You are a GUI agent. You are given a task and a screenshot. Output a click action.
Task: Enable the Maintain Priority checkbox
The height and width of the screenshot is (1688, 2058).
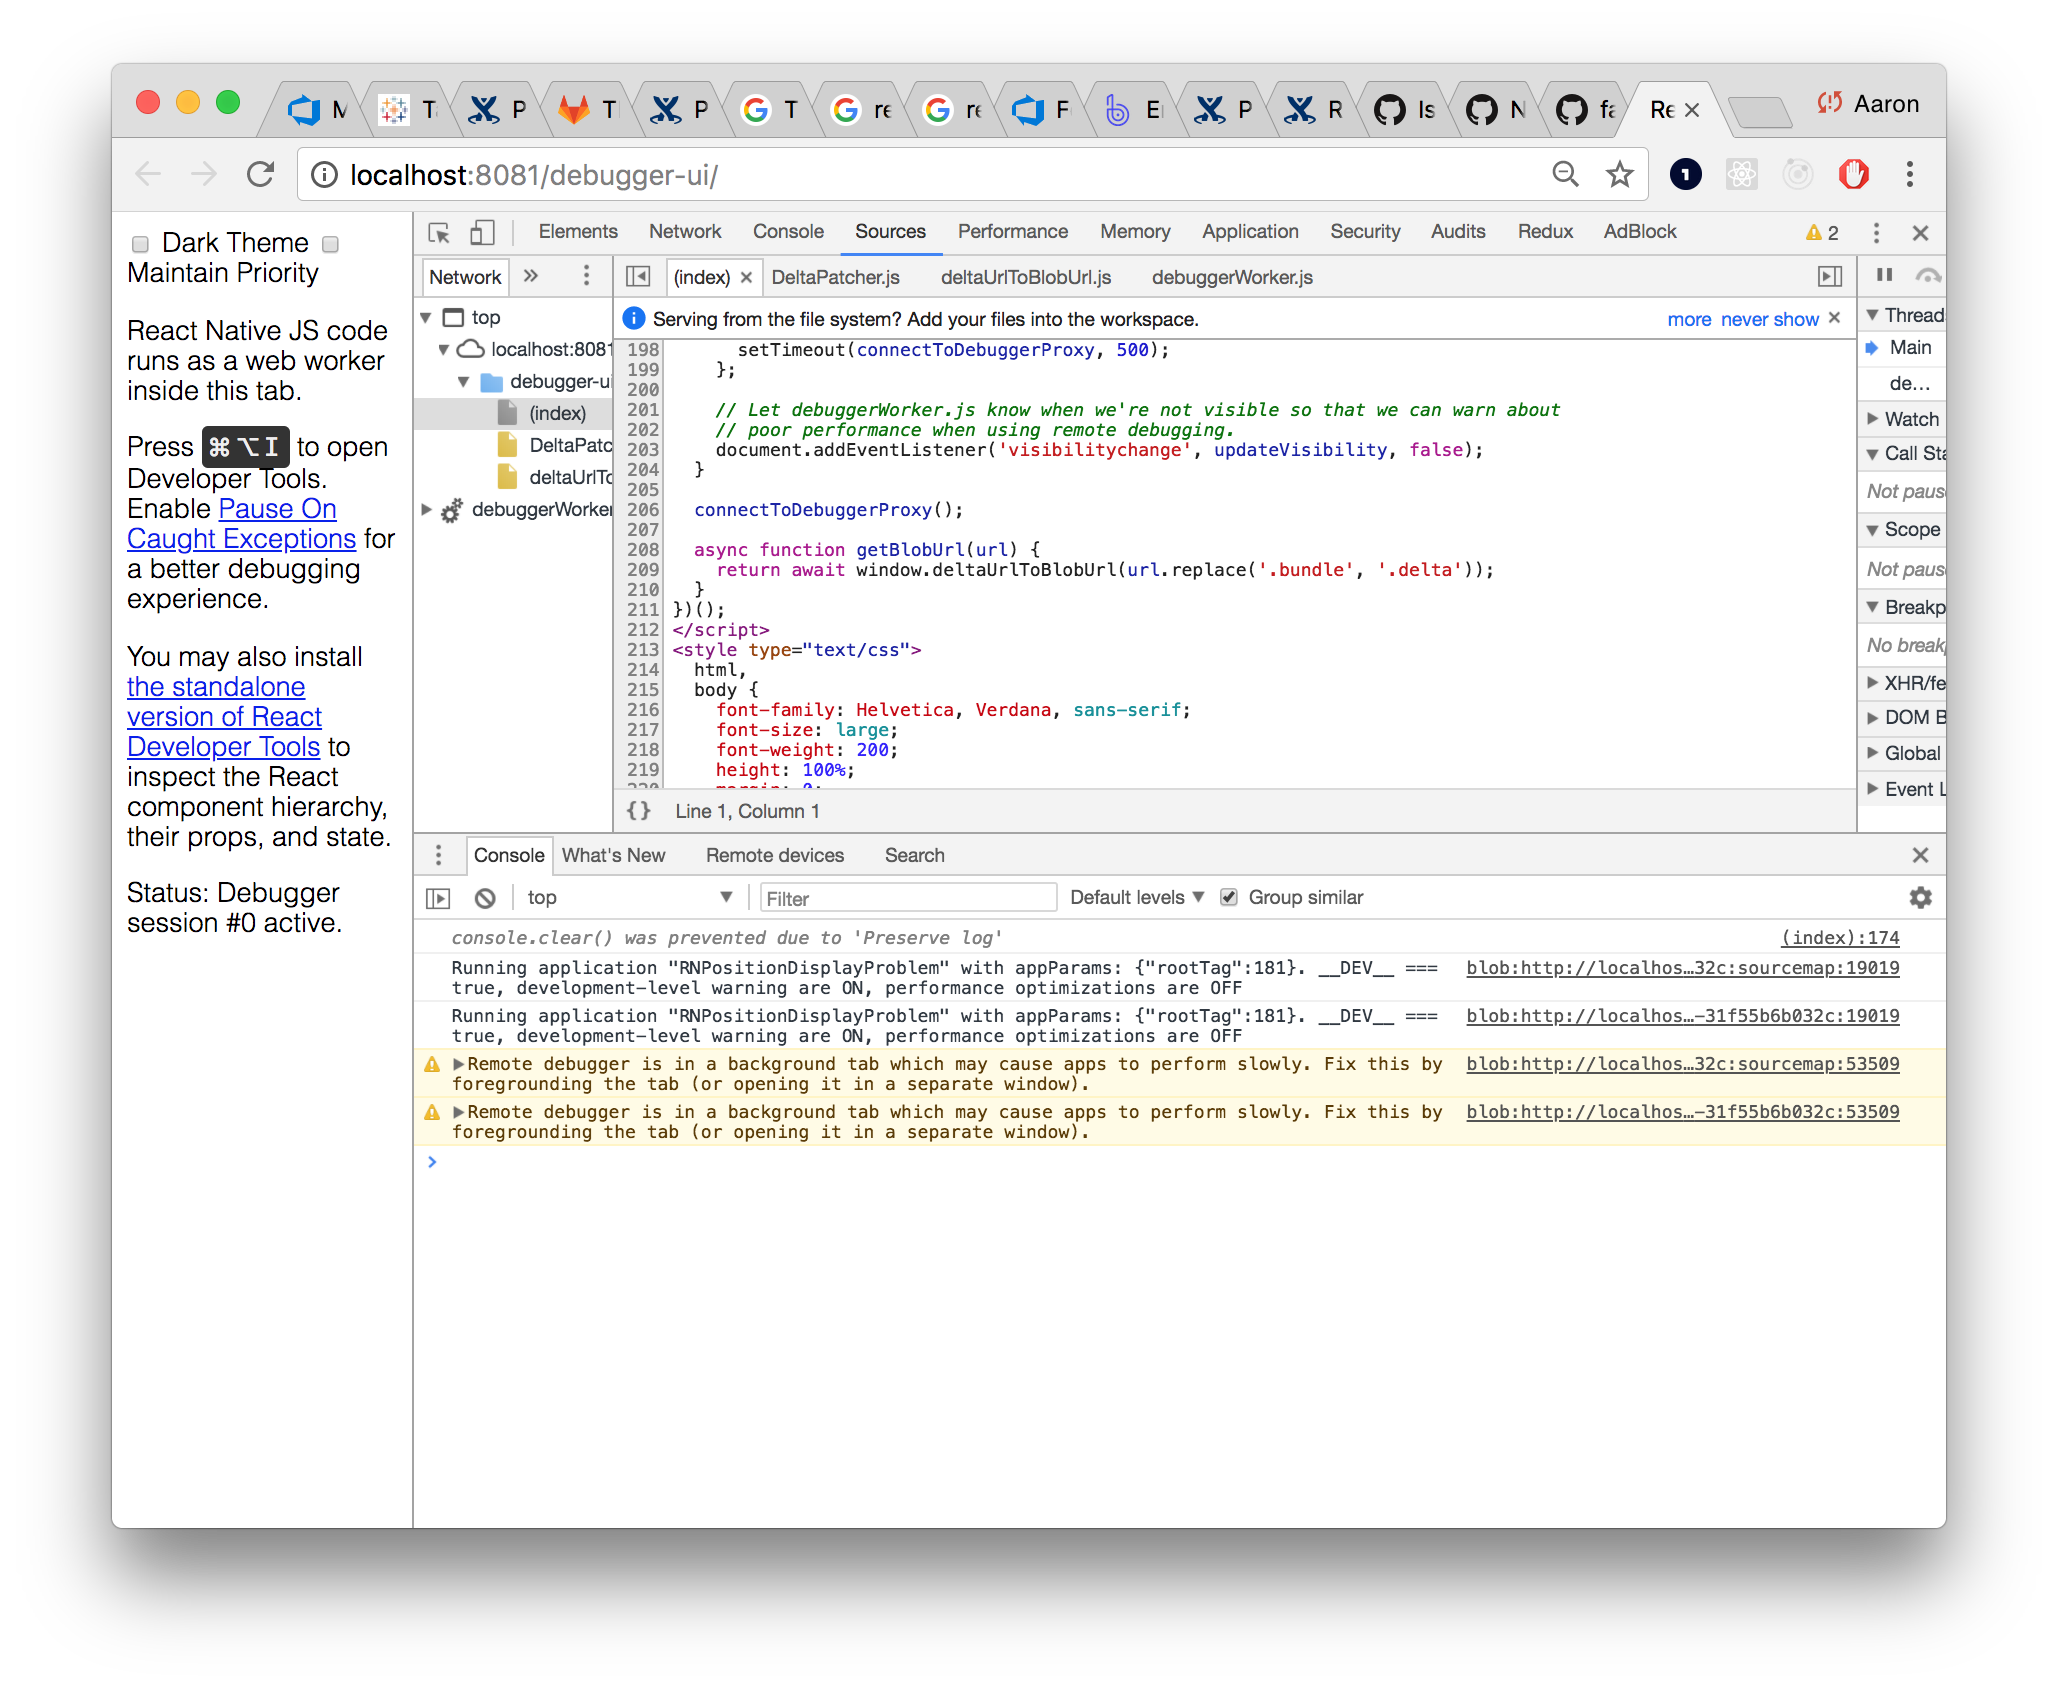click(331, 244)
